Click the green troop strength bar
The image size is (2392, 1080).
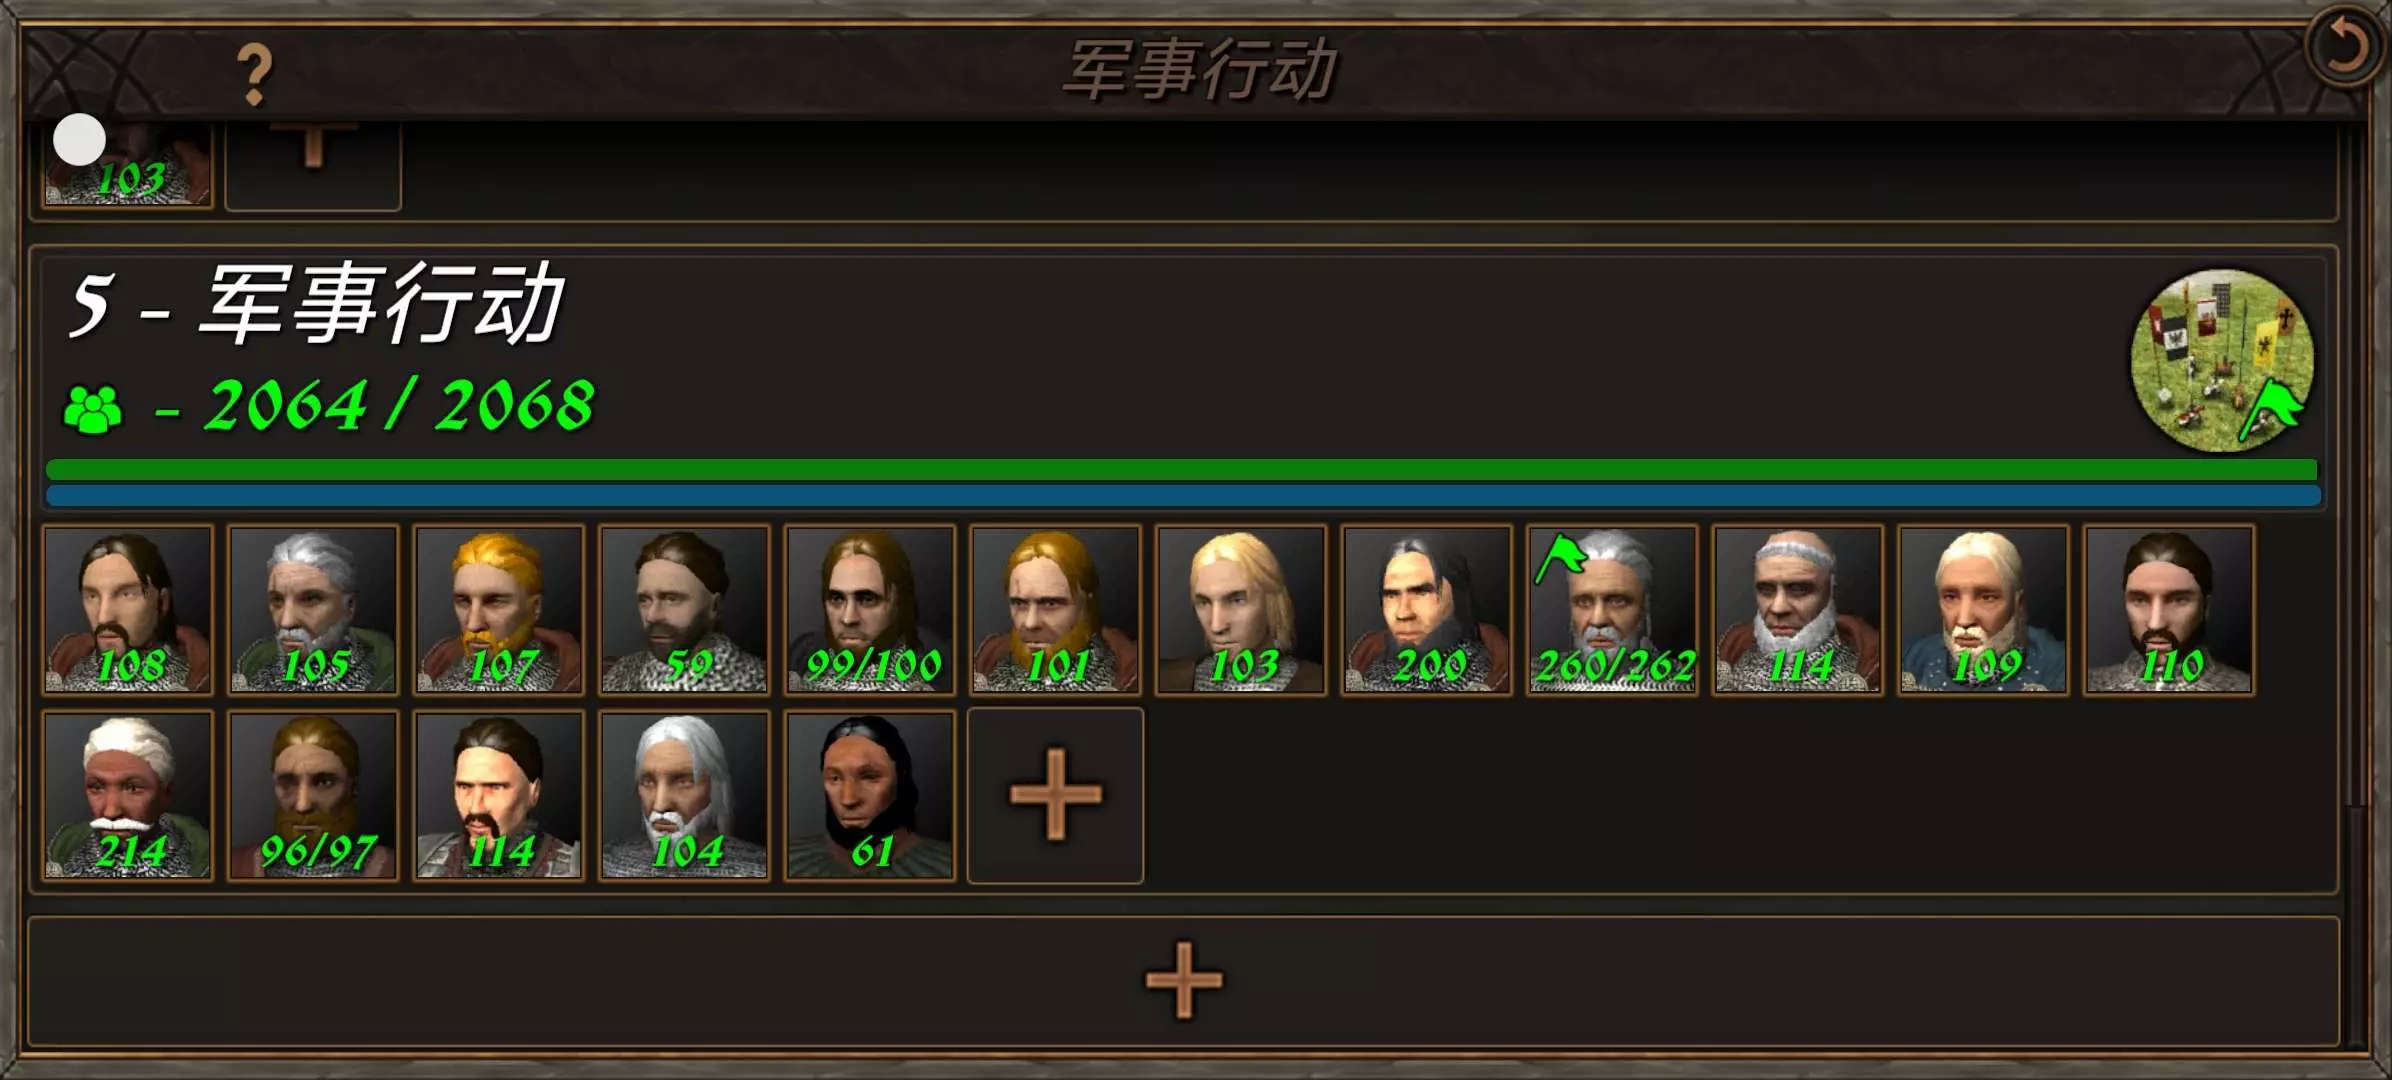pos(1181,470)
